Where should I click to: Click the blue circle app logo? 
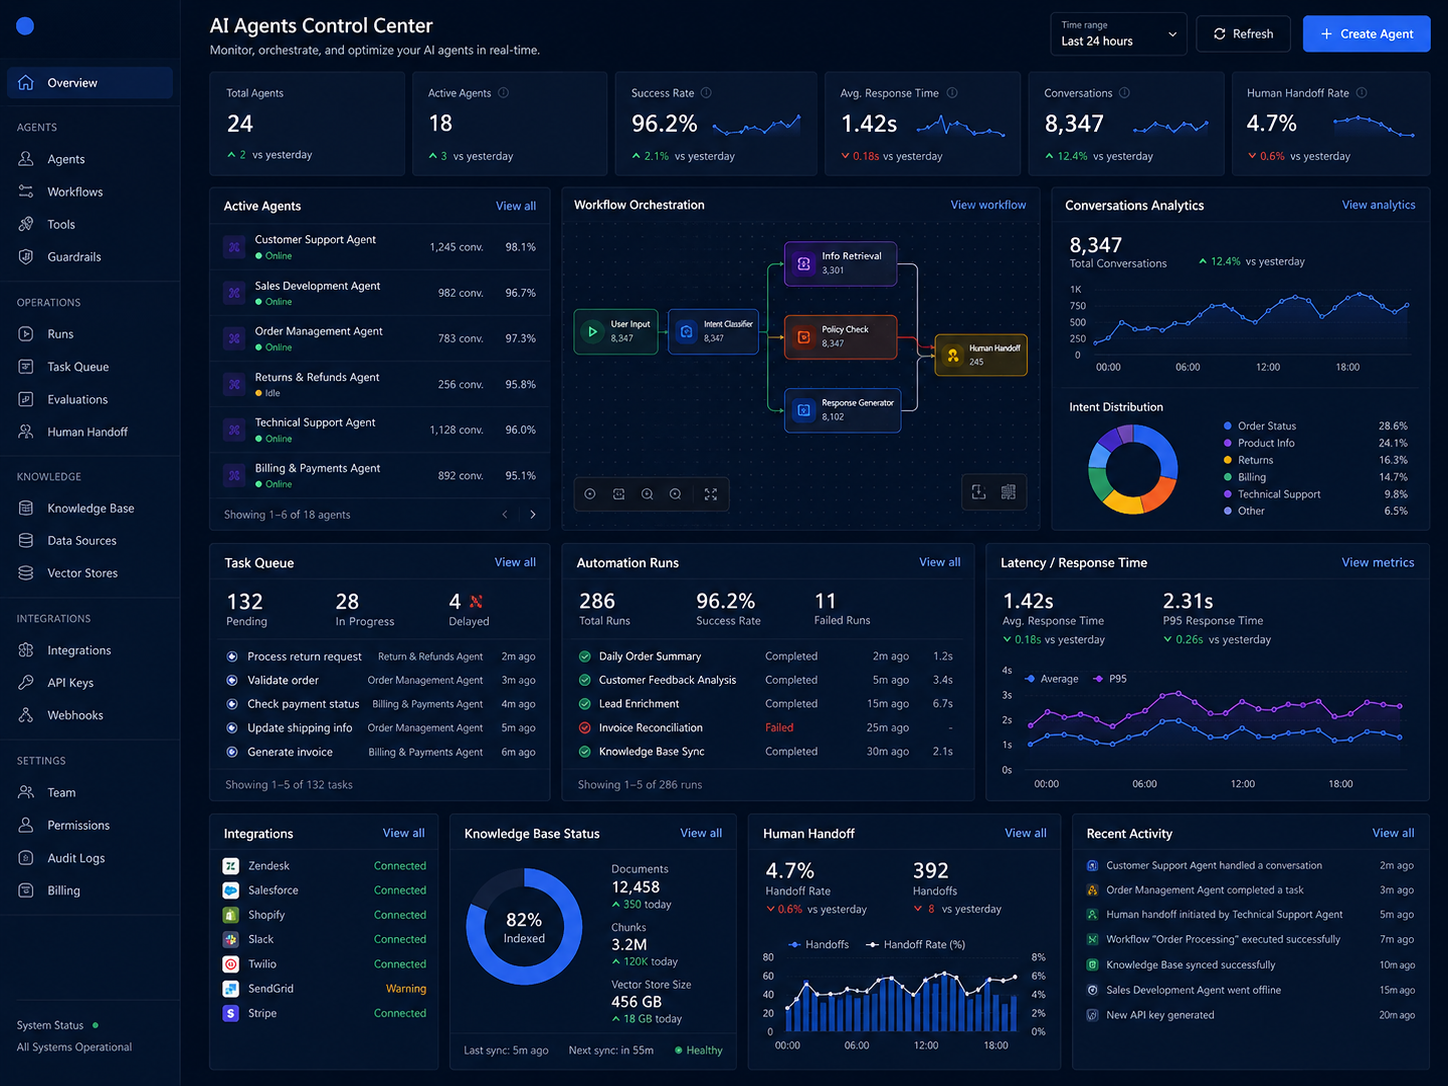coord(26,26)
